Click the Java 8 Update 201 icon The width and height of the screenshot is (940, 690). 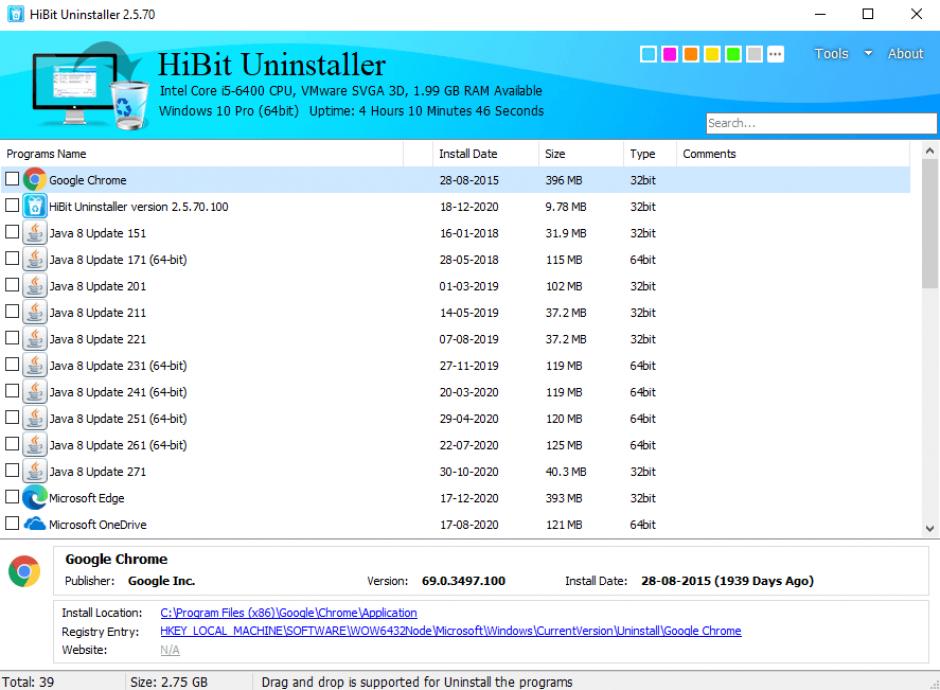click(x=35, y=285)
